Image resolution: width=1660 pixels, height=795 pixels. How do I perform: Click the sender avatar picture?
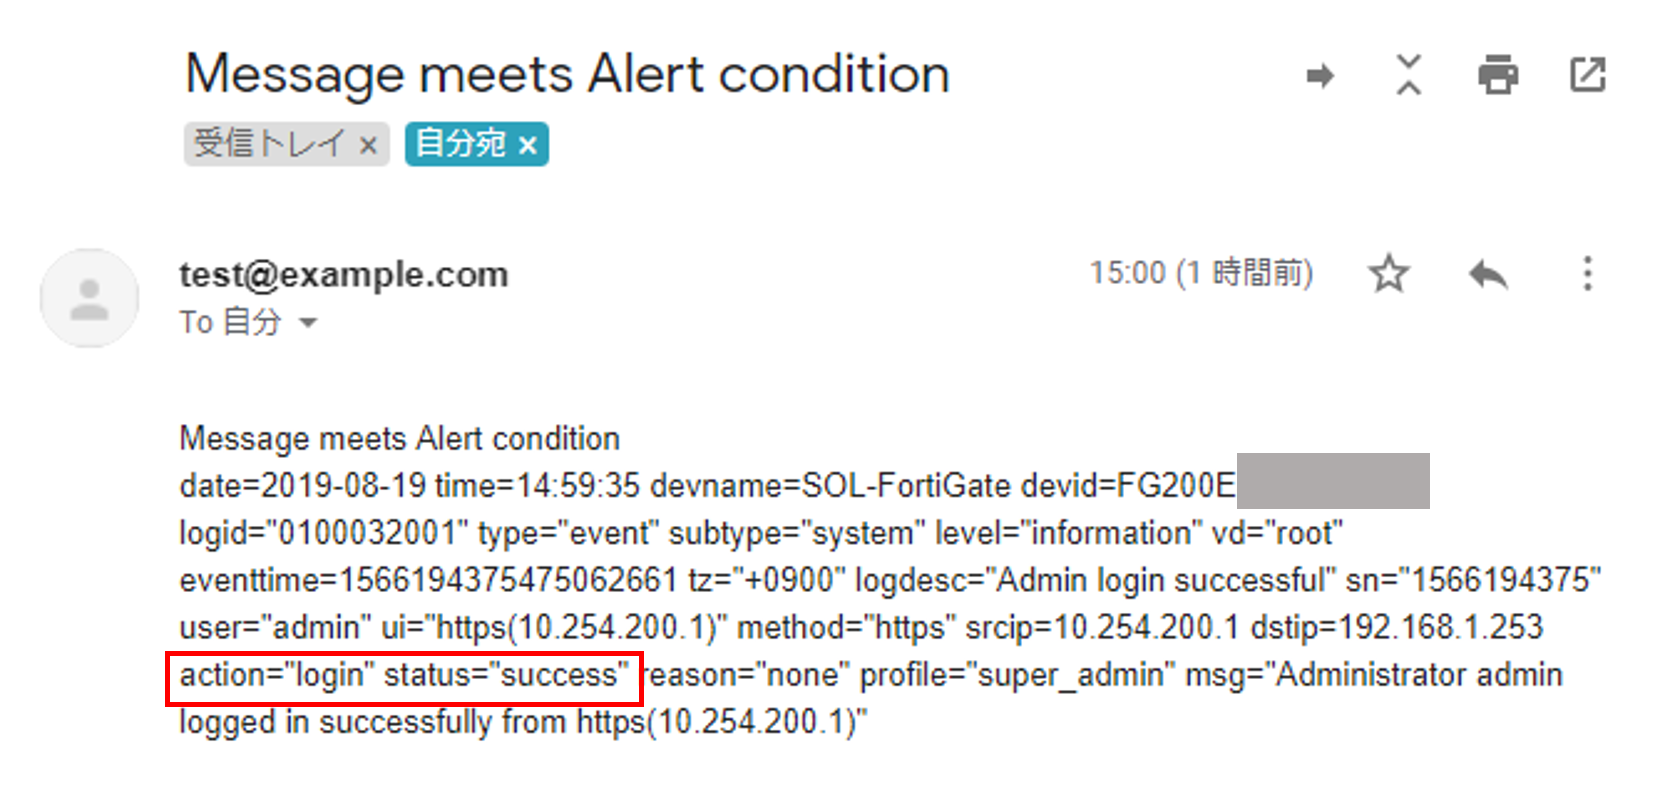coord(89,298)
